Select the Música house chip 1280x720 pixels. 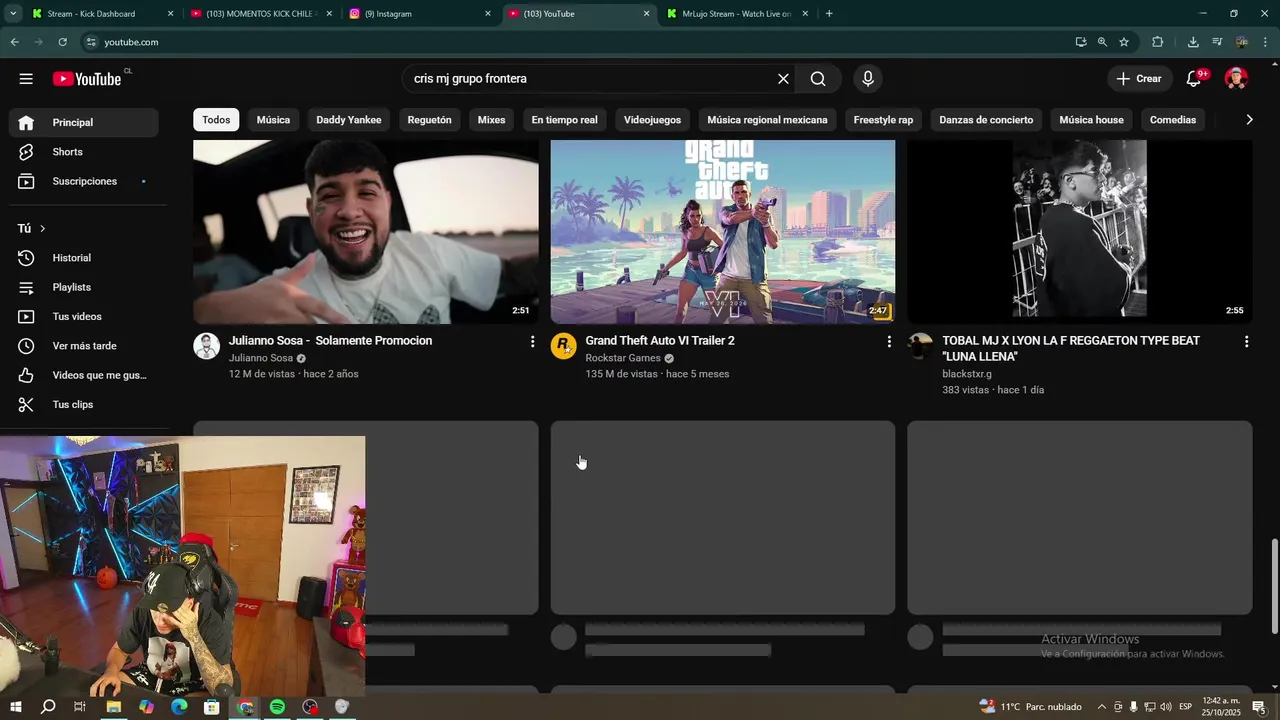coord(1091,120)
